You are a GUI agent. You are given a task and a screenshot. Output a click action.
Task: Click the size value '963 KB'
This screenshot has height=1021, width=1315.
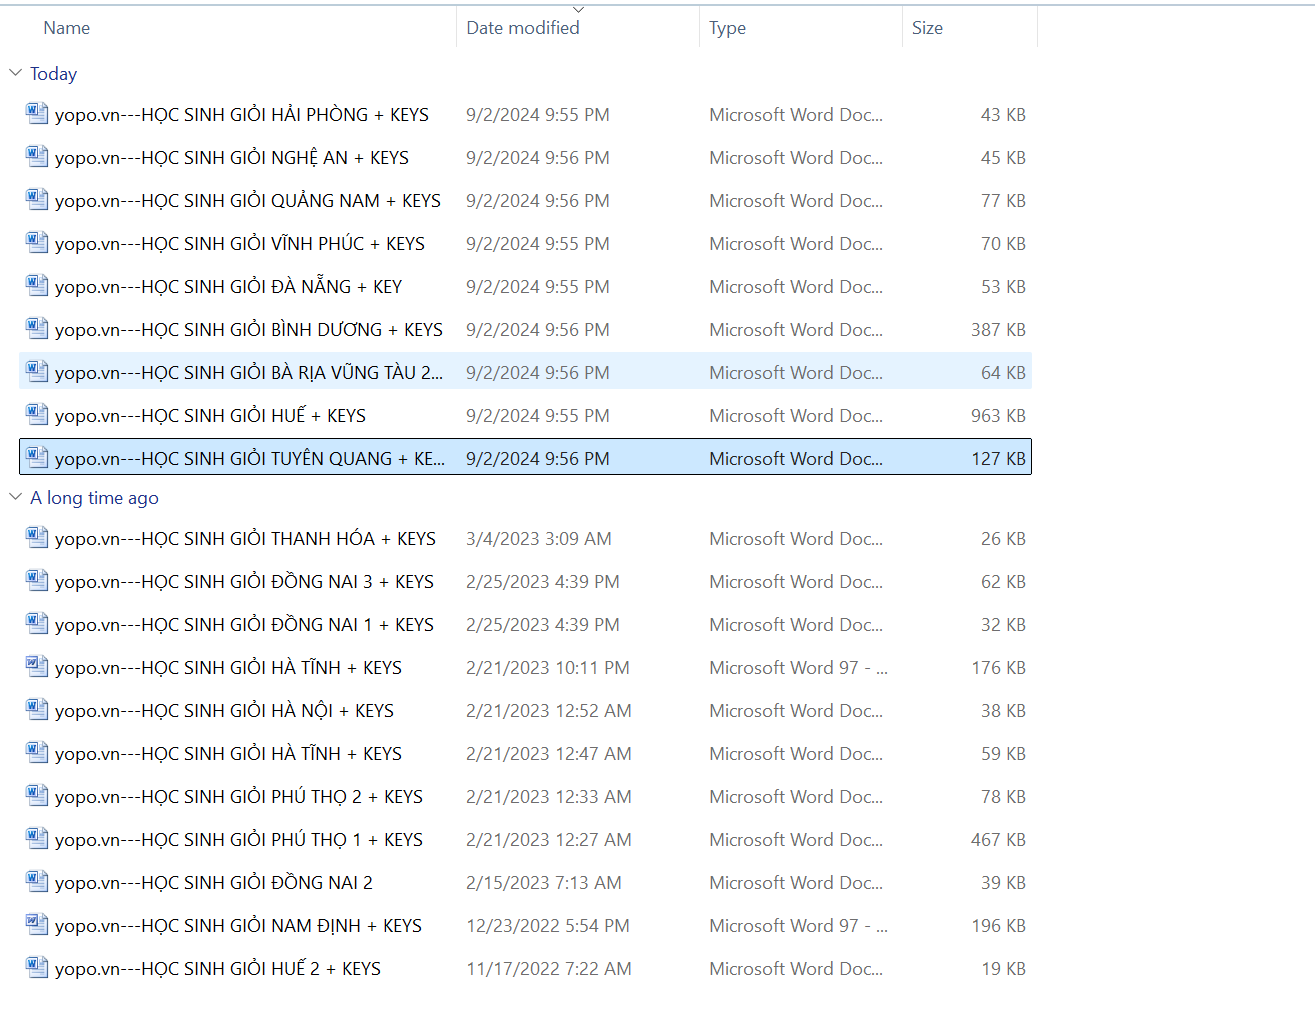(x=998, y=416)
